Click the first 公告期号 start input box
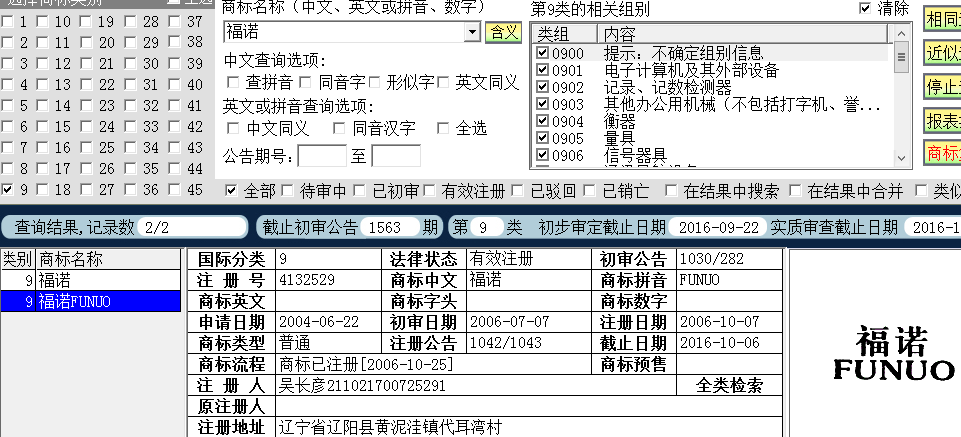Image resolution: width=961 pixels, height=437 pixels. (322, 156)
